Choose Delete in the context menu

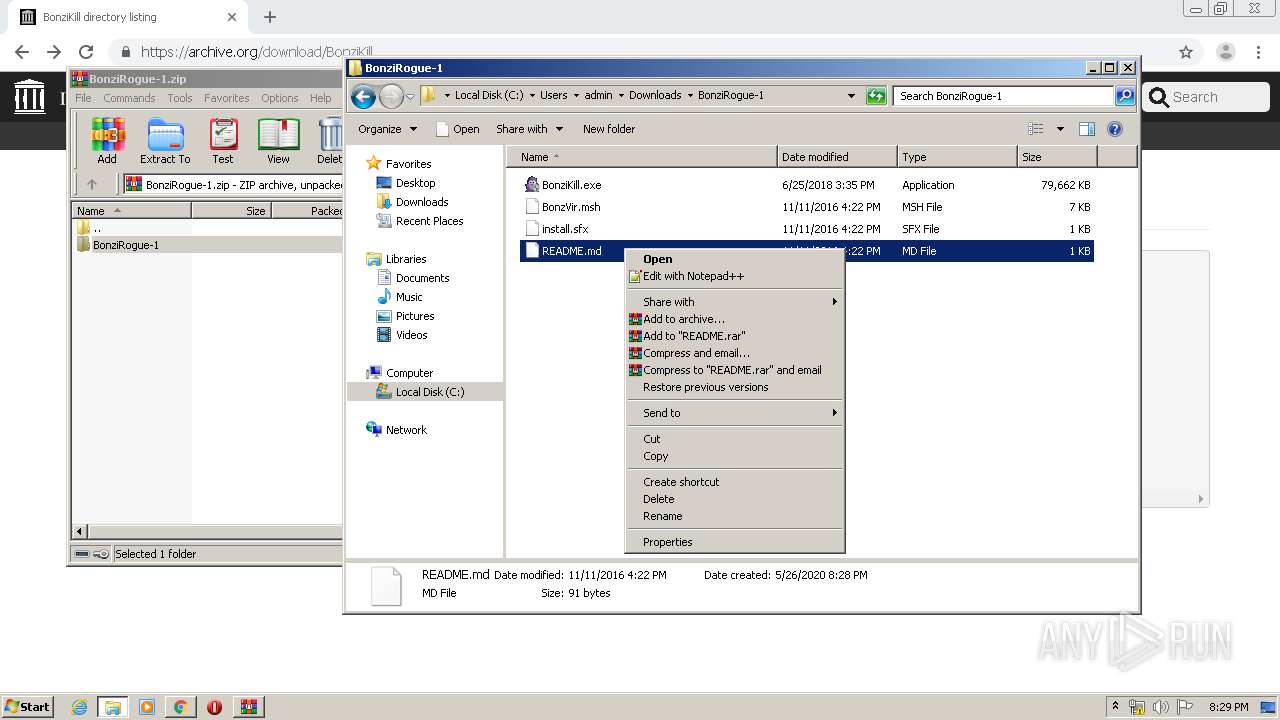(735, 499)
